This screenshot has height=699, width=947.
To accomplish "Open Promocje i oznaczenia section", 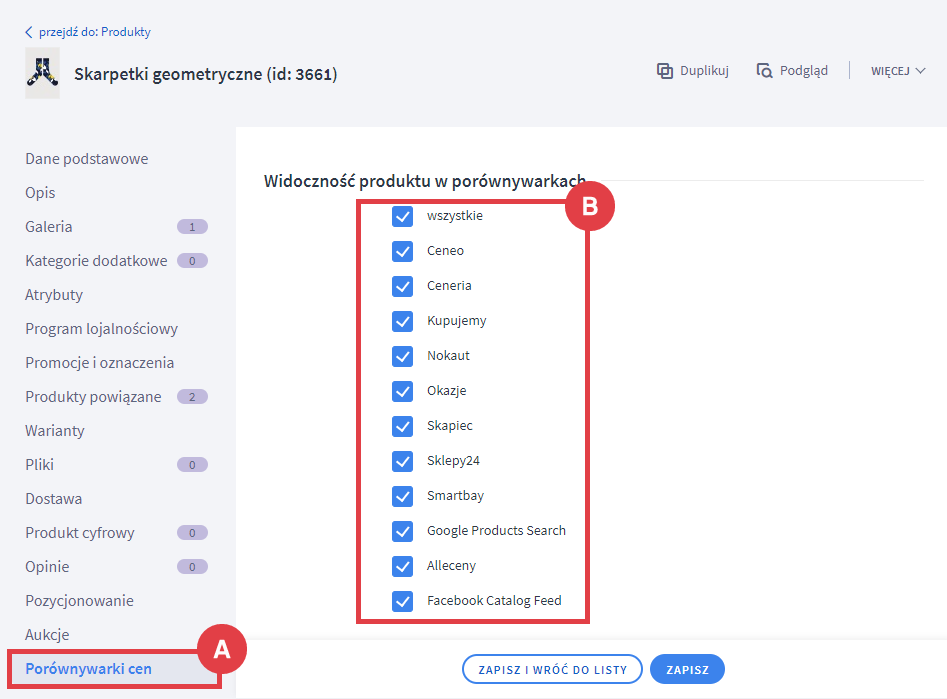I will (x=100, y=362).
